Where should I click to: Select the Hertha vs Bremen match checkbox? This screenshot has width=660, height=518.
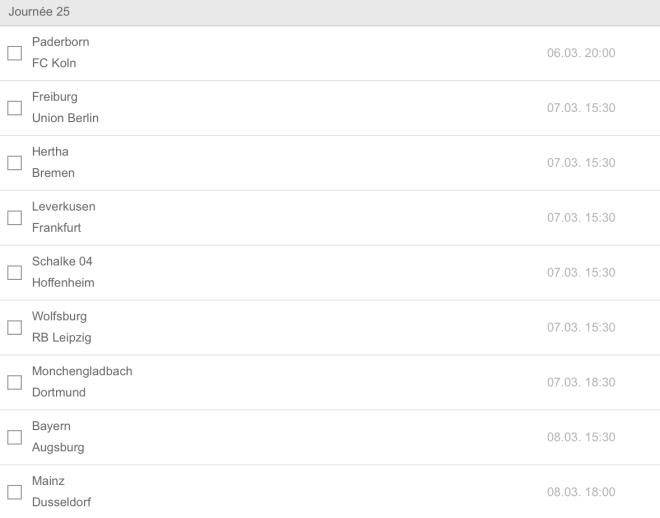pyautogui.click(x=14, y=163)
